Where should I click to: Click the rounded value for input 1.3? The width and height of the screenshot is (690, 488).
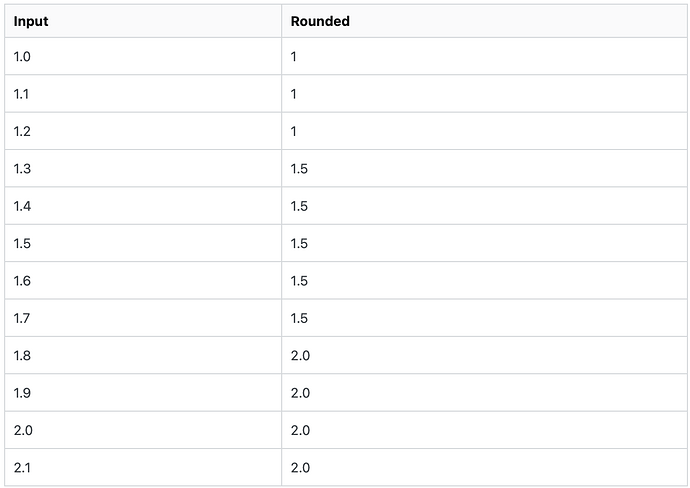pyautogui.click(x=299, y=169)
